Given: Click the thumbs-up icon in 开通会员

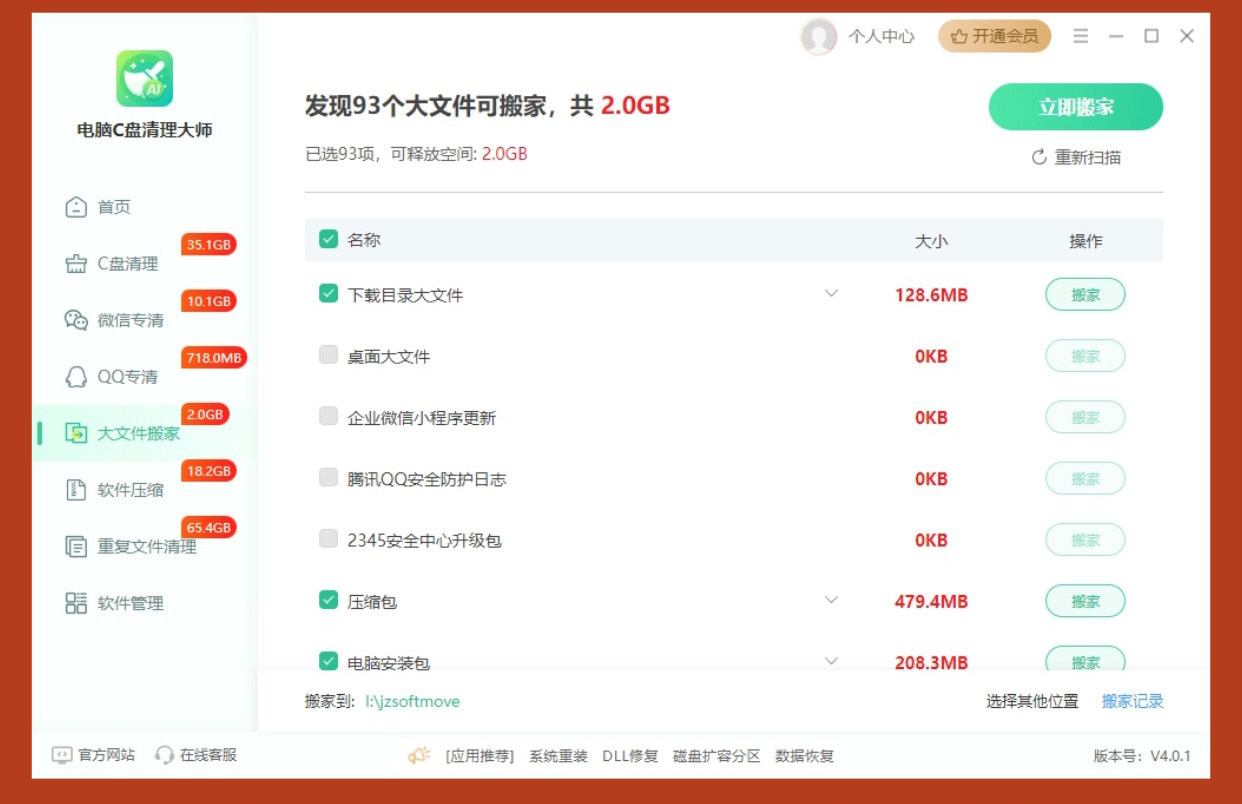Looking at the screenshot, I should [x=959, y=37].
